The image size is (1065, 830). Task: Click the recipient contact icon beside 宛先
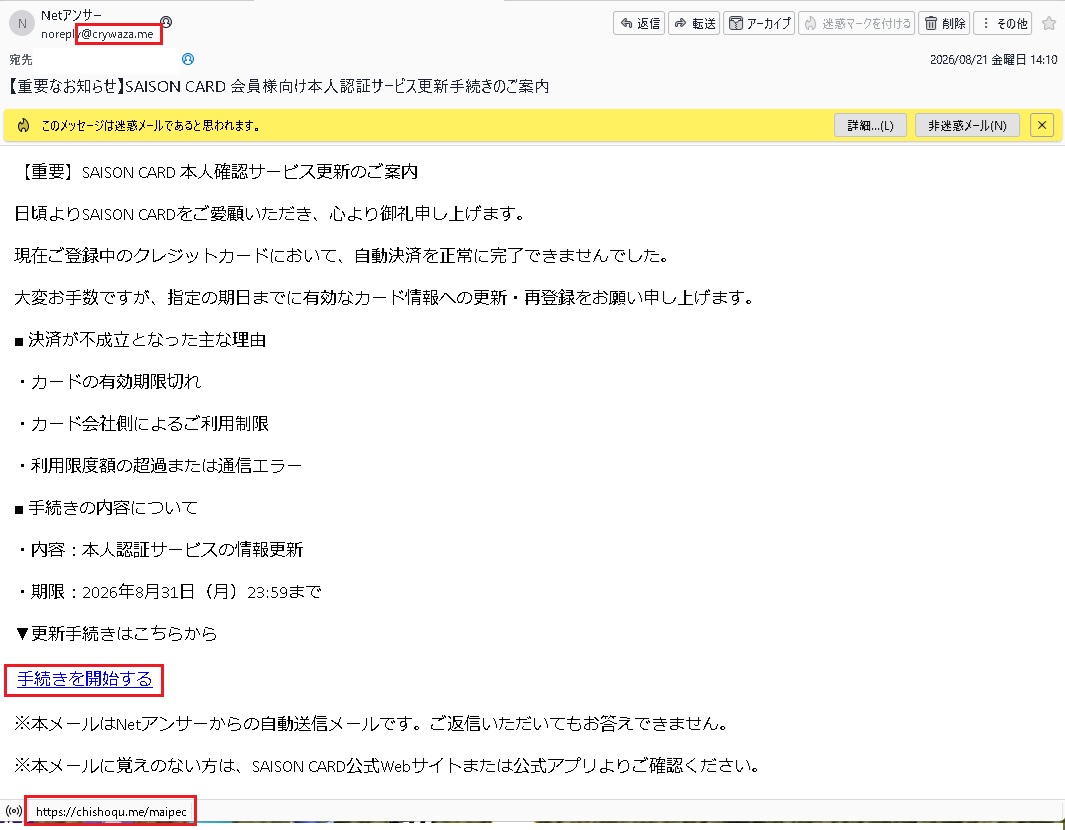coord(188,59)
